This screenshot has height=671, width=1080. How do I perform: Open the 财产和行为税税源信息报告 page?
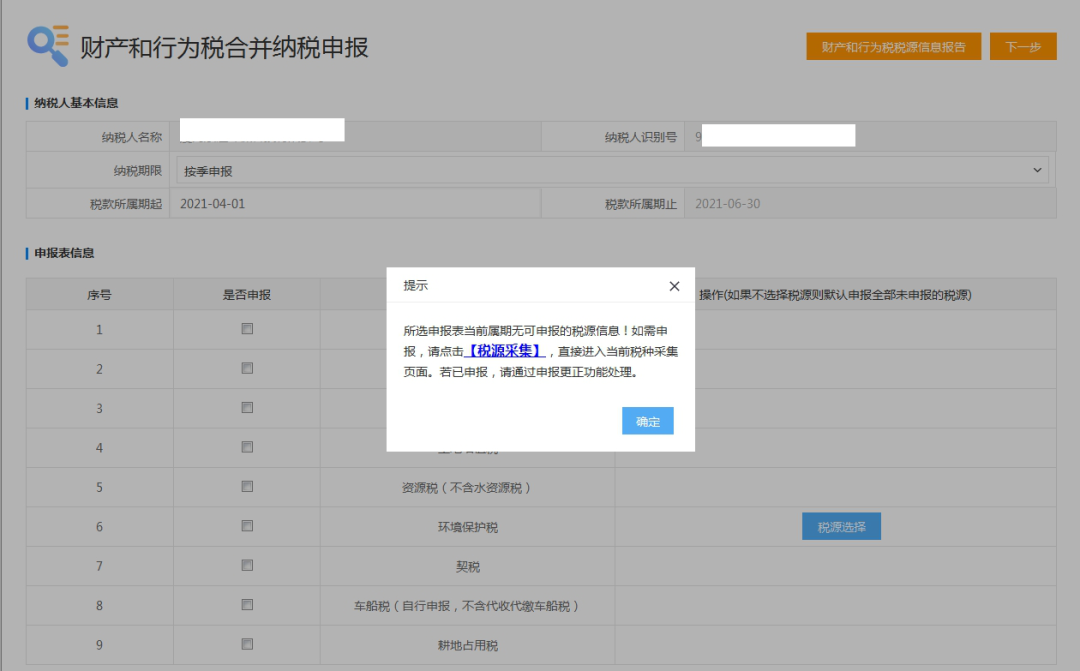pos(893,46)
